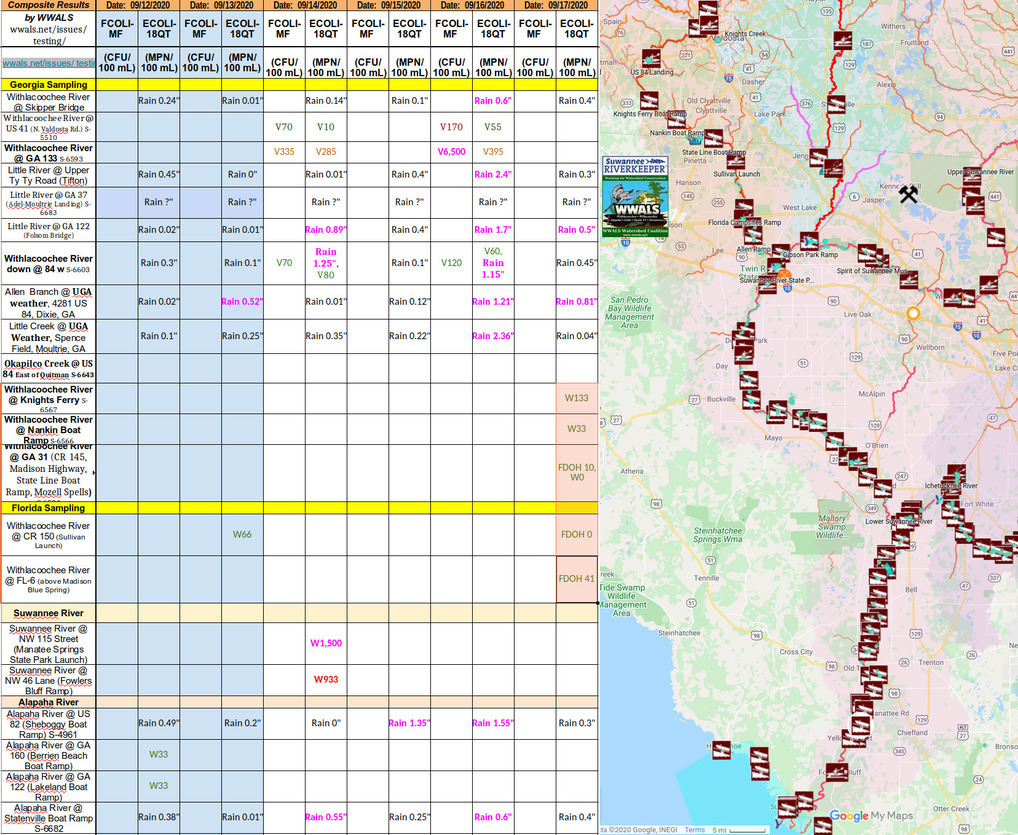Select the Alapaha River section header
This screenshot has height=835, width=1018.
pyautogui.click(x=49, y=702)
